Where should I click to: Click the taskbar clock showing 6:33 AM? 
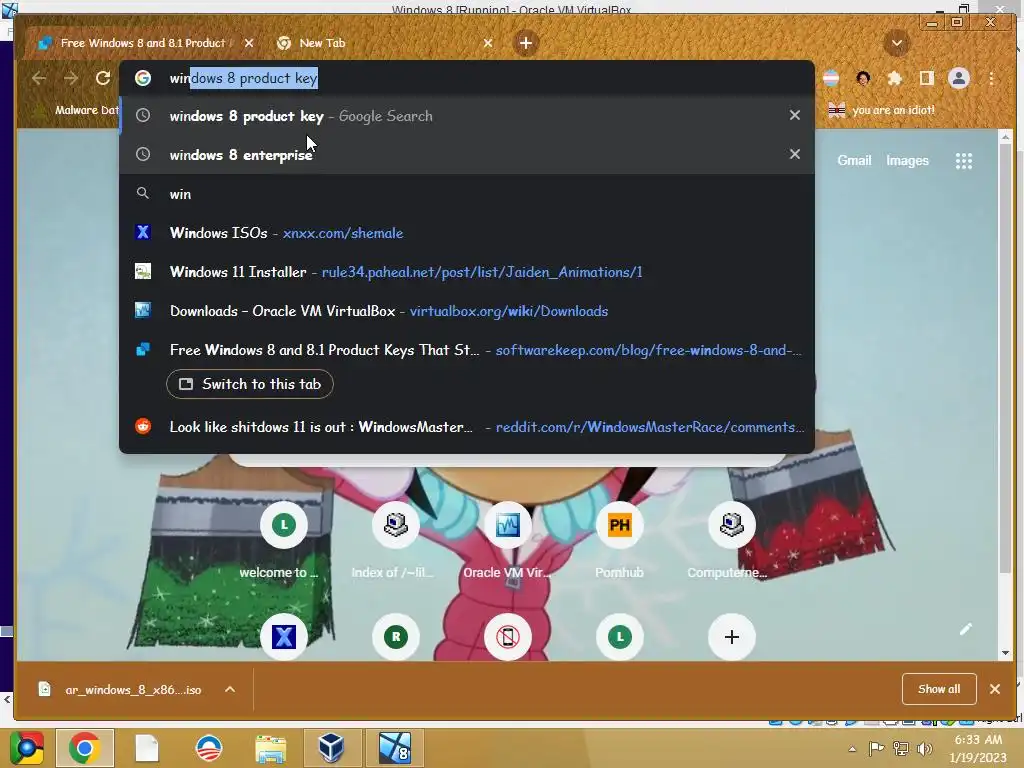978,748
